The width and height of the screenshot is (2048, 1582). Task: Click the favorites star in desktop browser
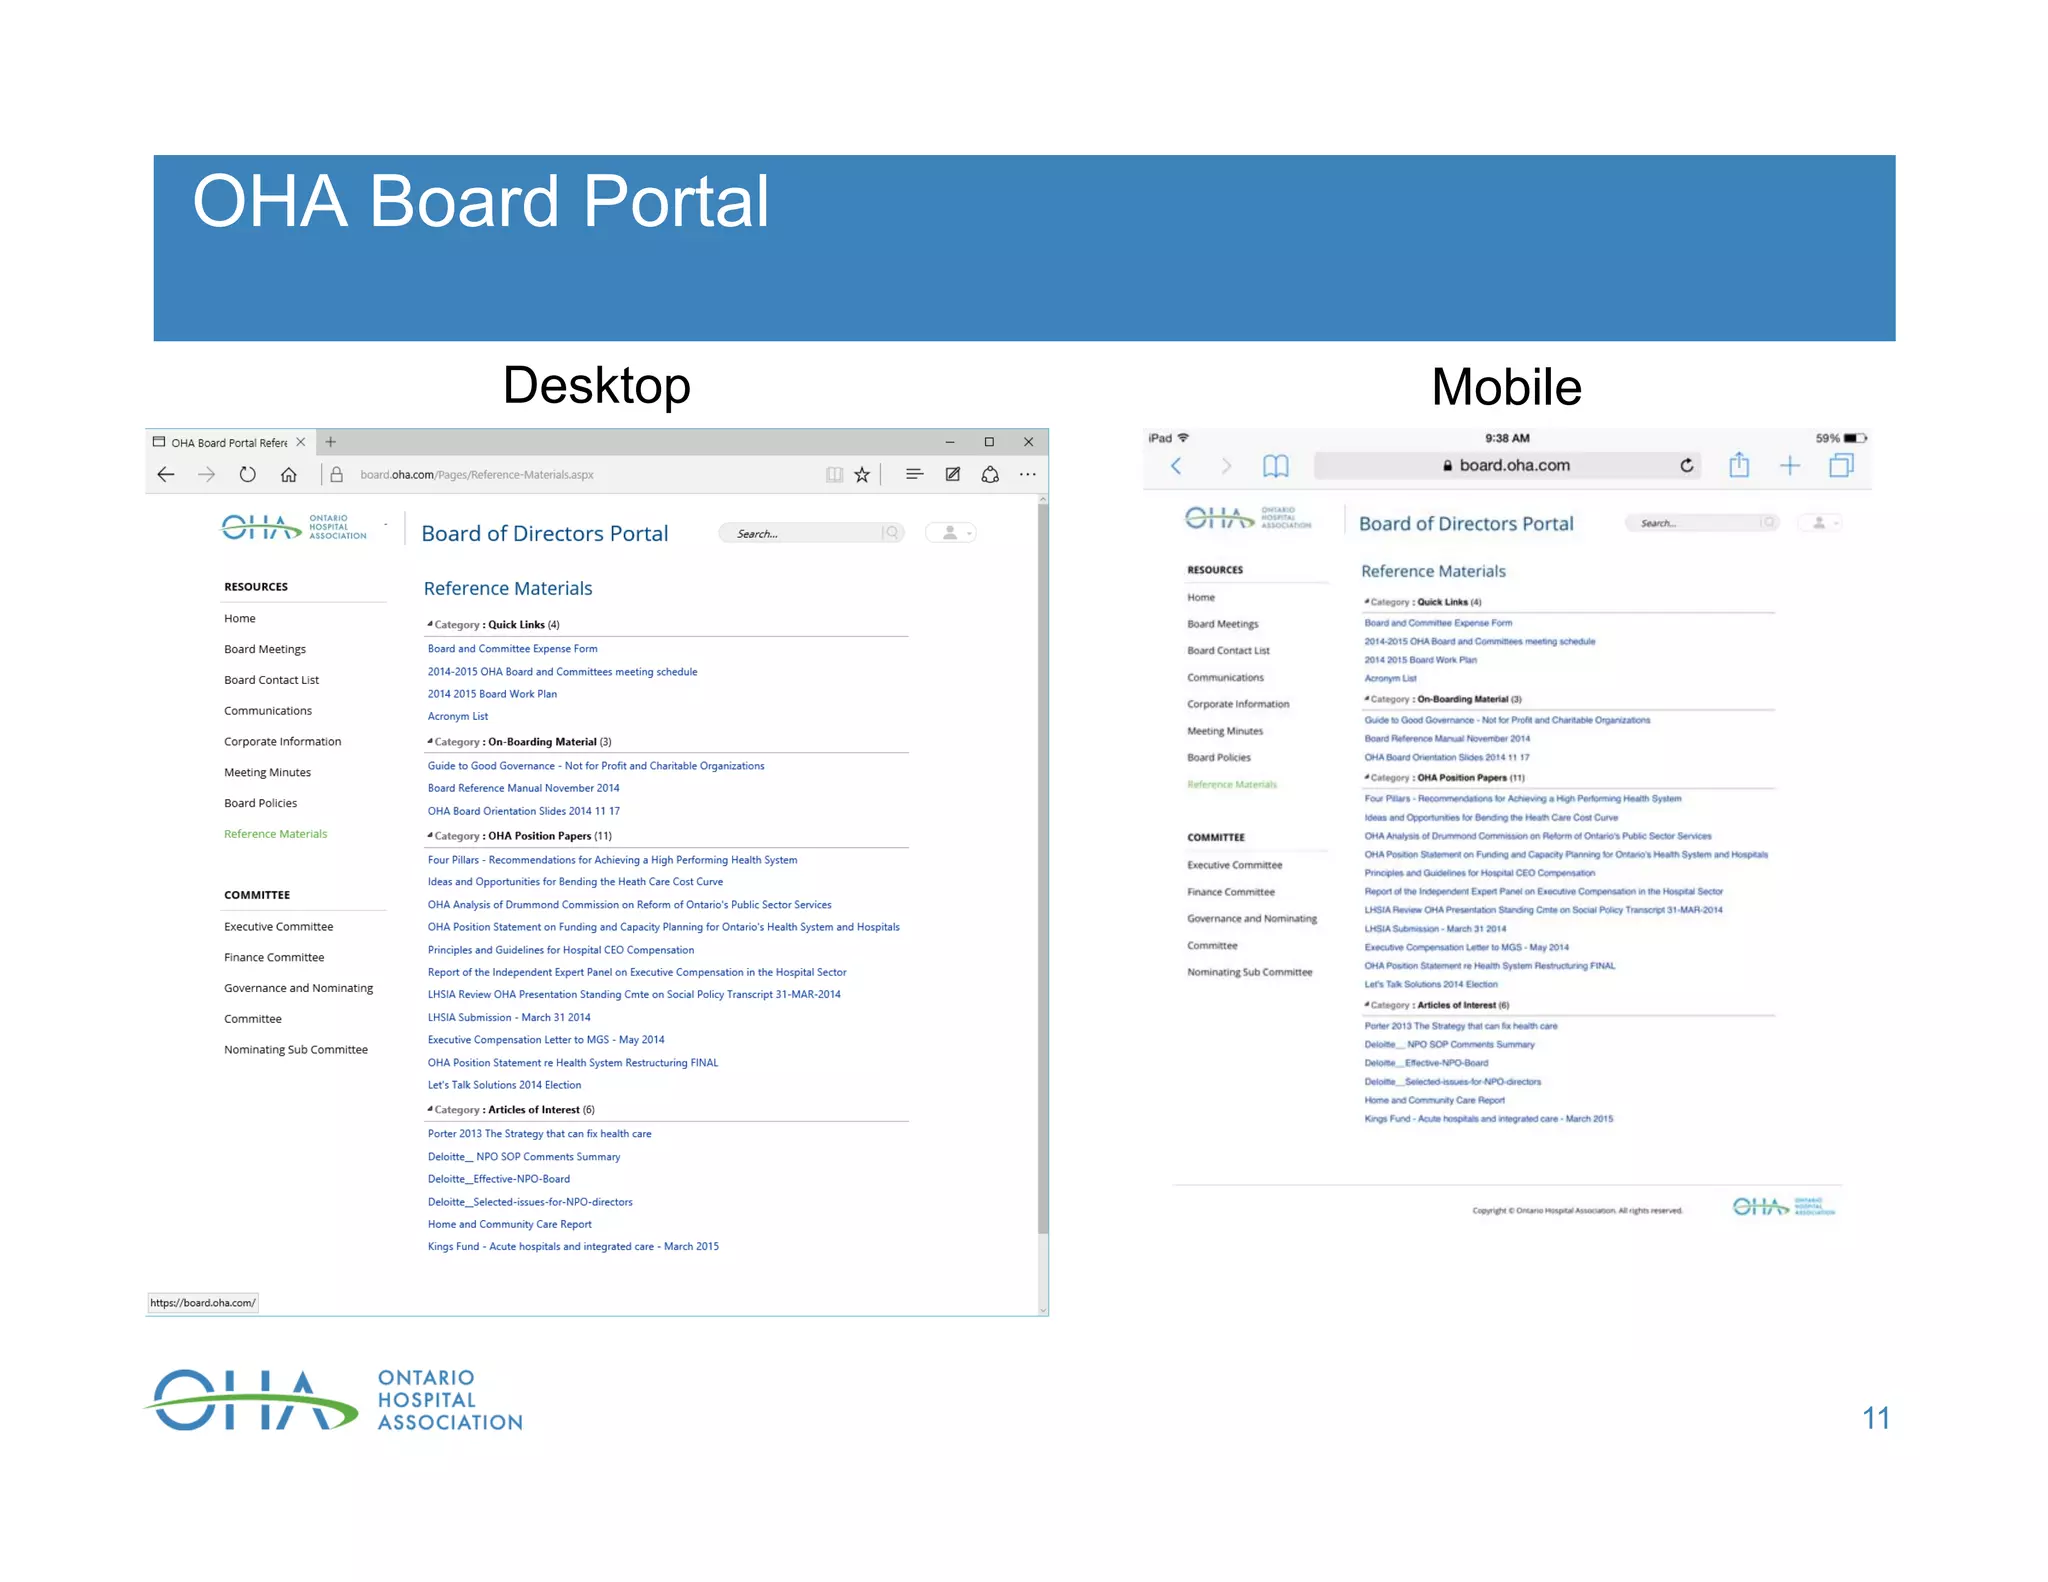click(862, 474)
